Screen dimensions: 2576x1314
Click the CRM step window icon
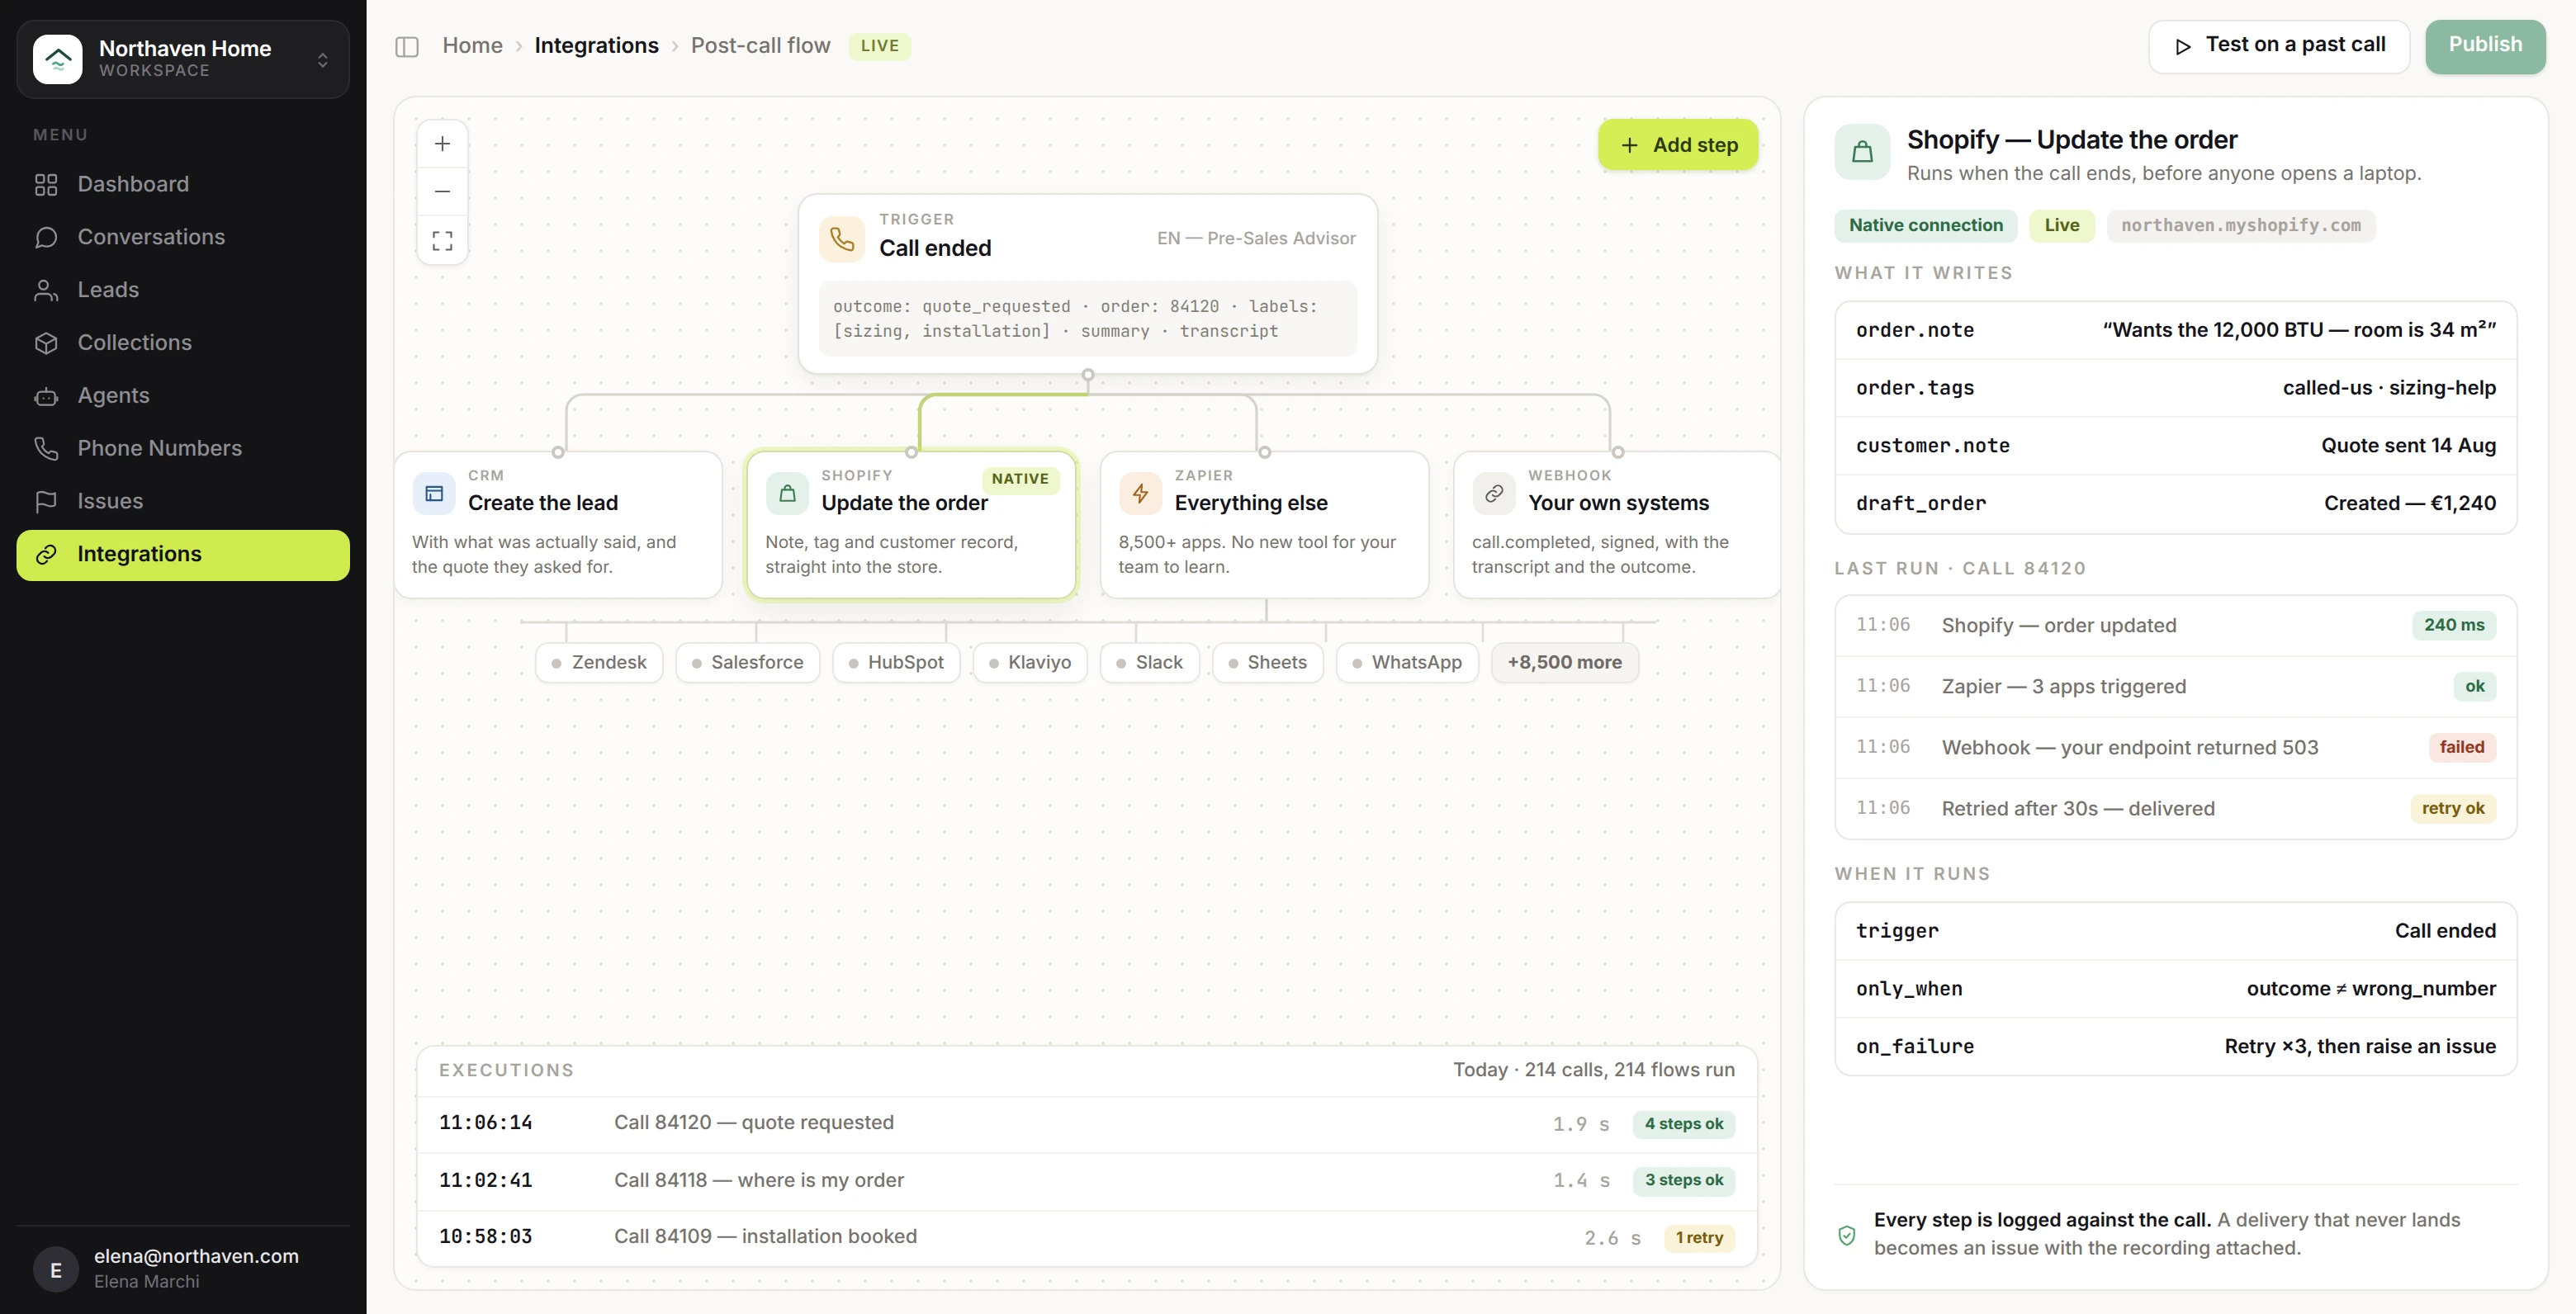click(434, 494)
